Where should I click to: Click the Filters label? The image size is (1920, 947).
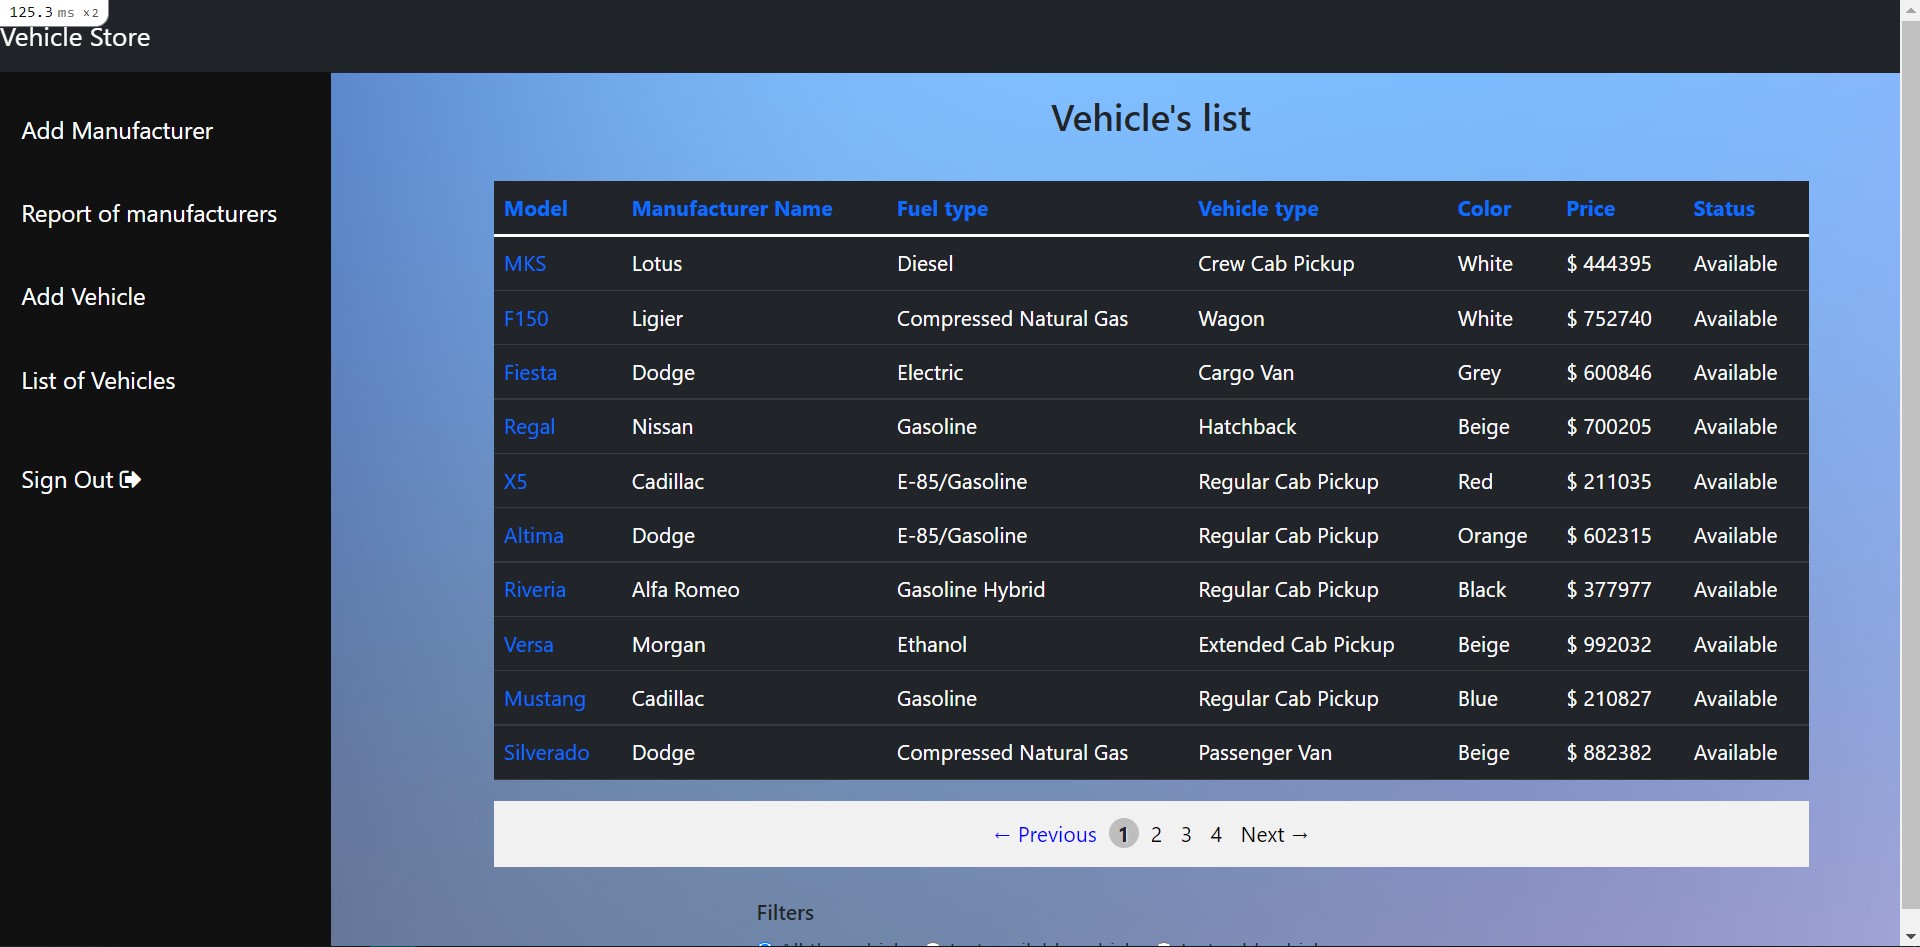pyautogui.click(x=785, y=913)
